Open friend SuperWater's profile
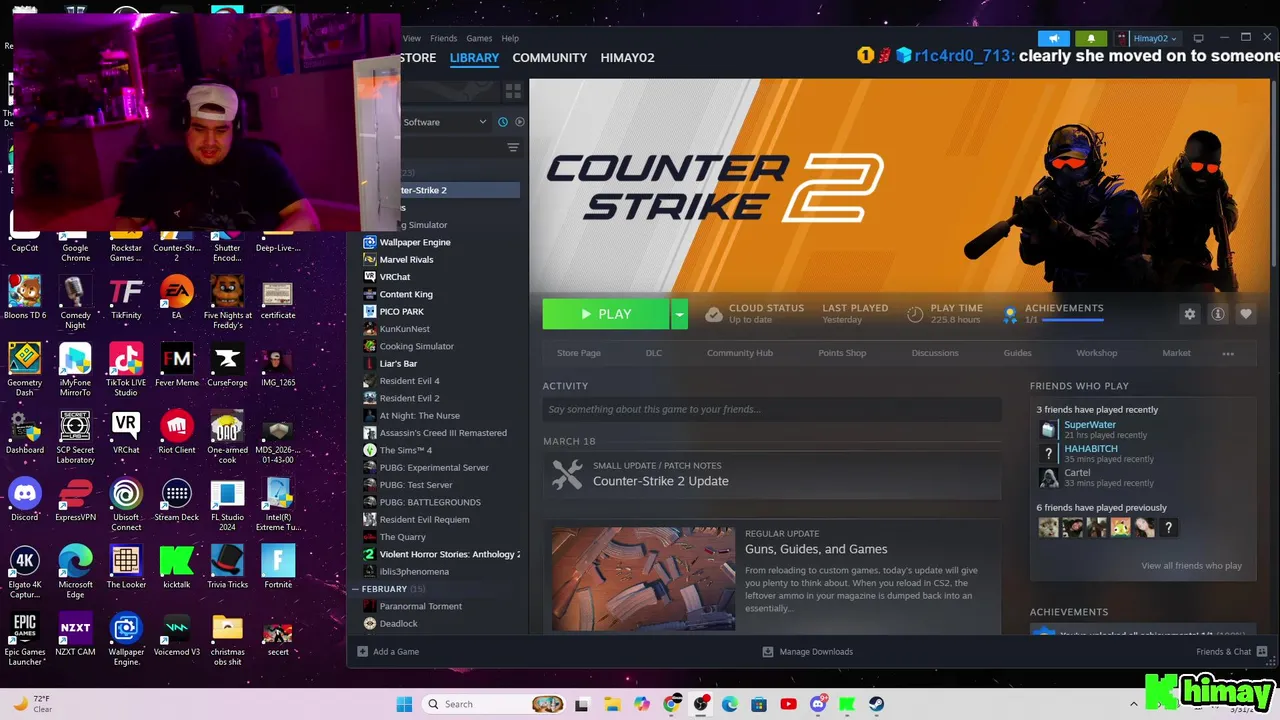 click(x=1089, y=425)
